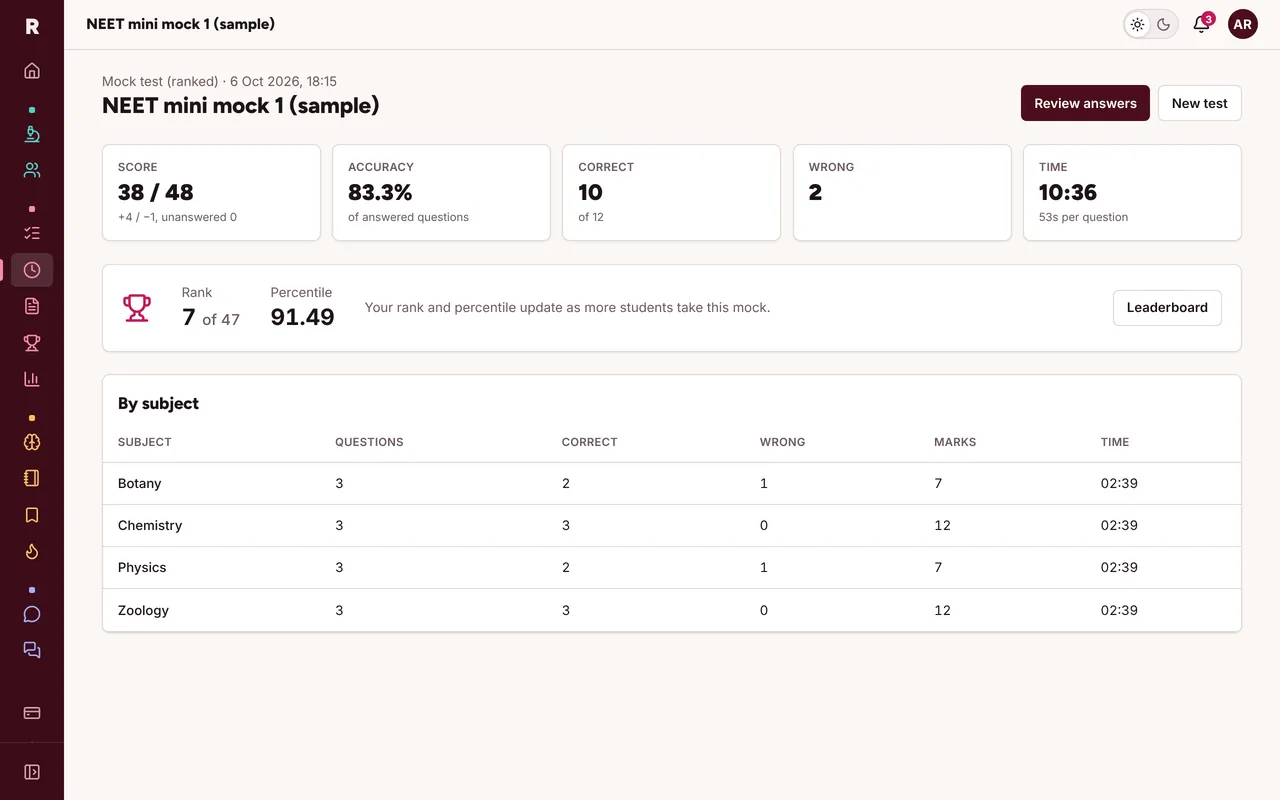Switch to dark theme with moon toggle

click(1164, 25)
